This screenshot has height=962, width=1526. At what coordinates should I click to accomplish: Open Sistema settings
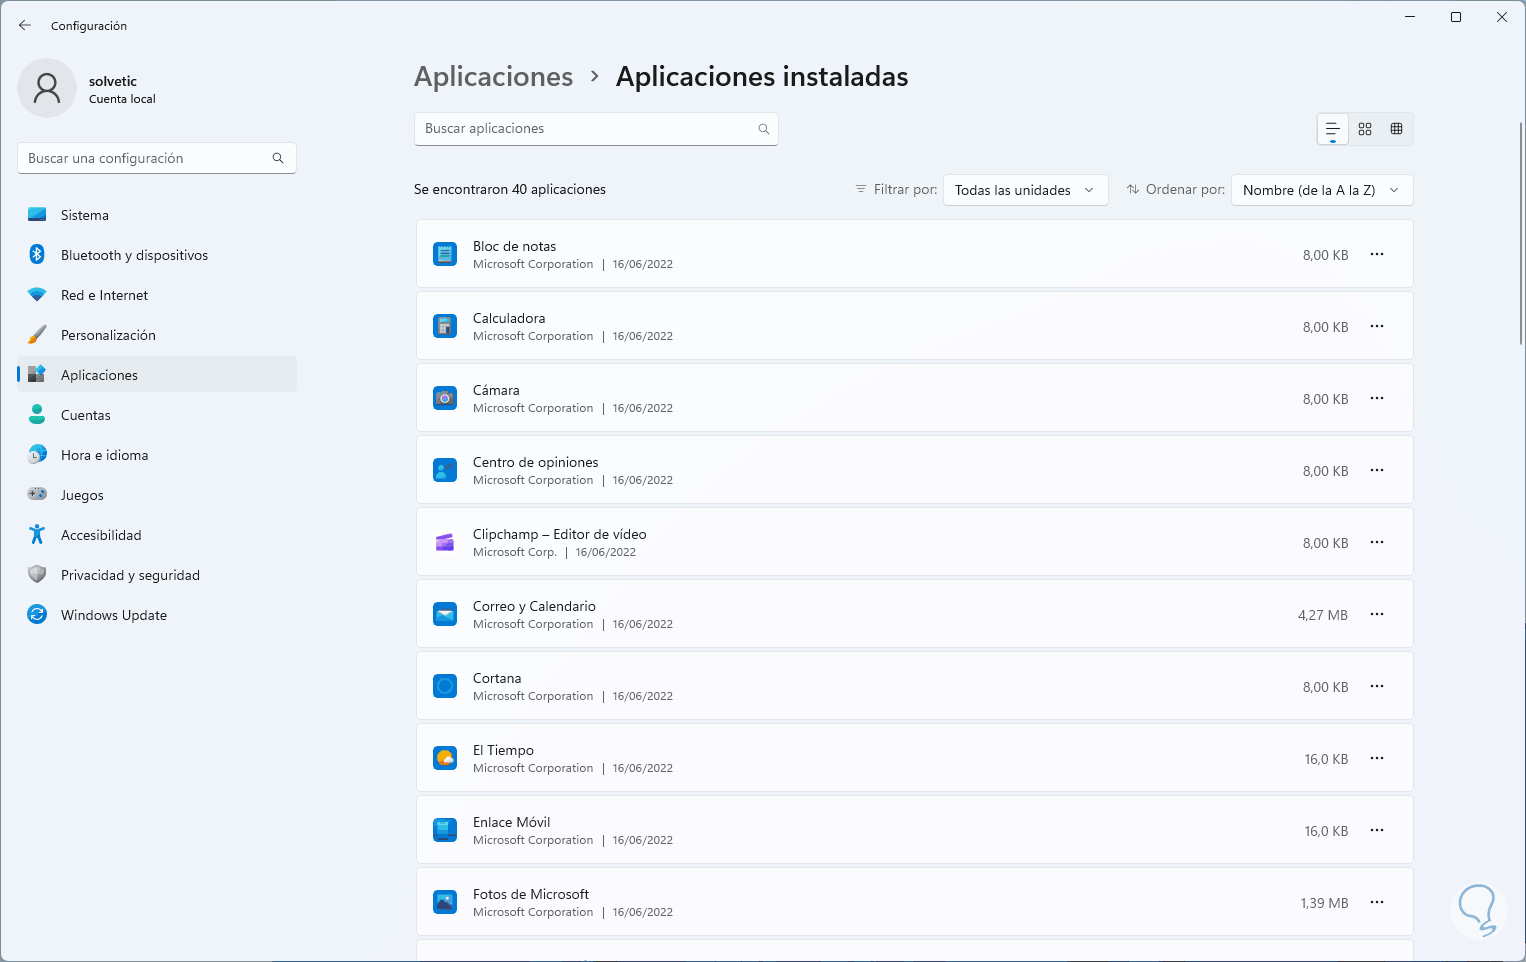(157, 215)
